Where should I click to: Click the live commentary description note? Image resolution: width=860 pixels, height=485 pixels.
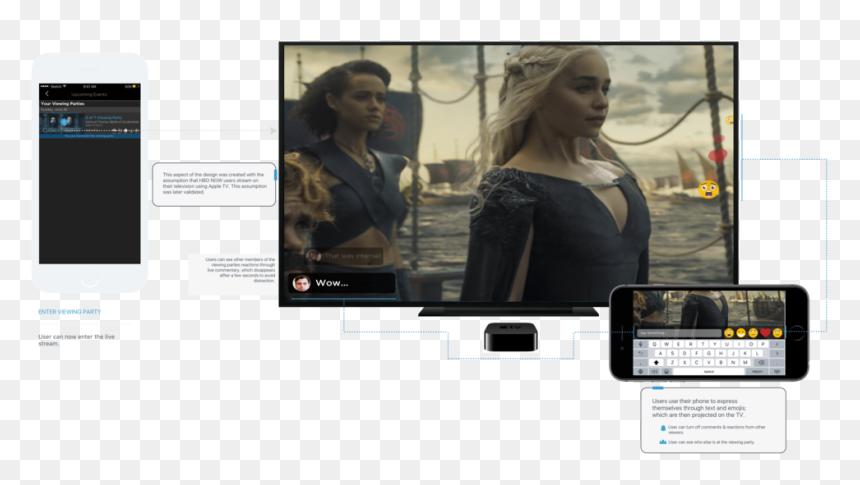pyautogui.click(x=240, y=270)
